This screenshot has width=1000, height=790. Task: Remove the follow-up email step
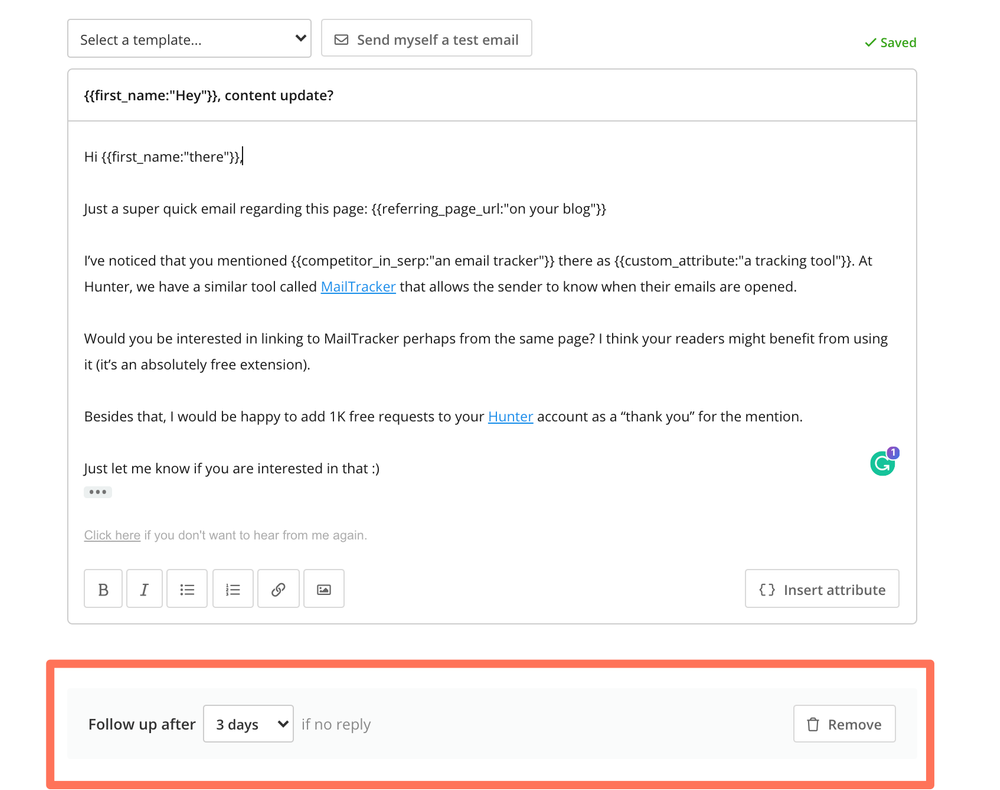point(844,723)
